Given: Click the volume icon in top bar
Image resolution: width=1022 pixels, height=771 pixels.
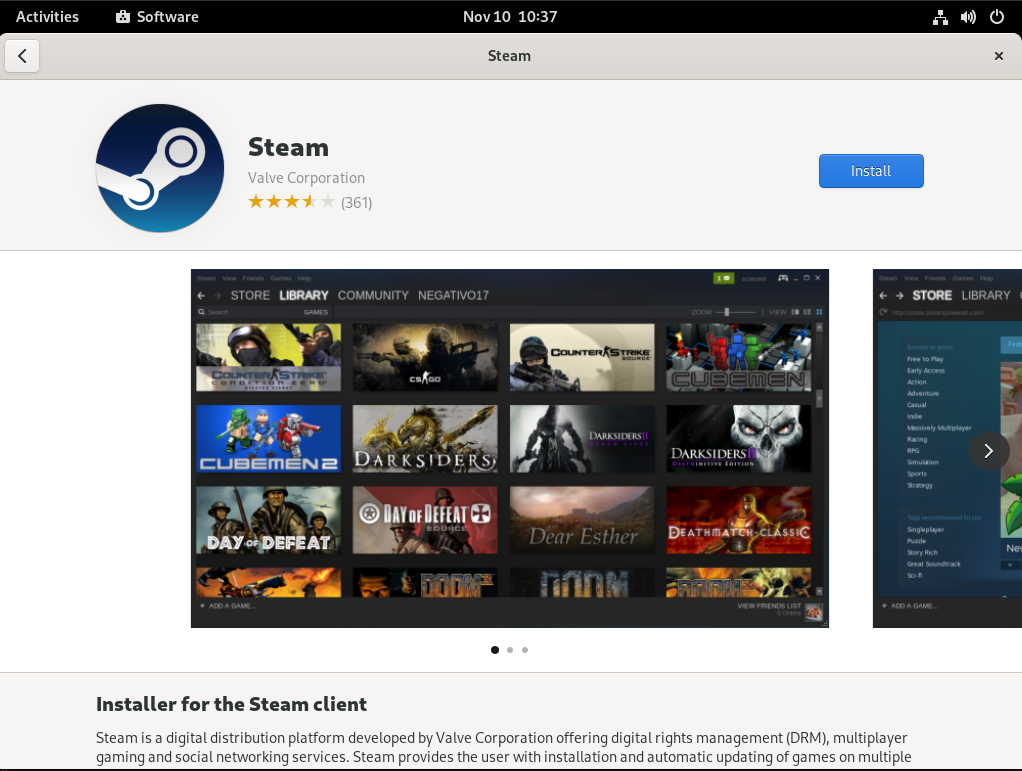Looking at the screenshot, I should tap(968, 18).
